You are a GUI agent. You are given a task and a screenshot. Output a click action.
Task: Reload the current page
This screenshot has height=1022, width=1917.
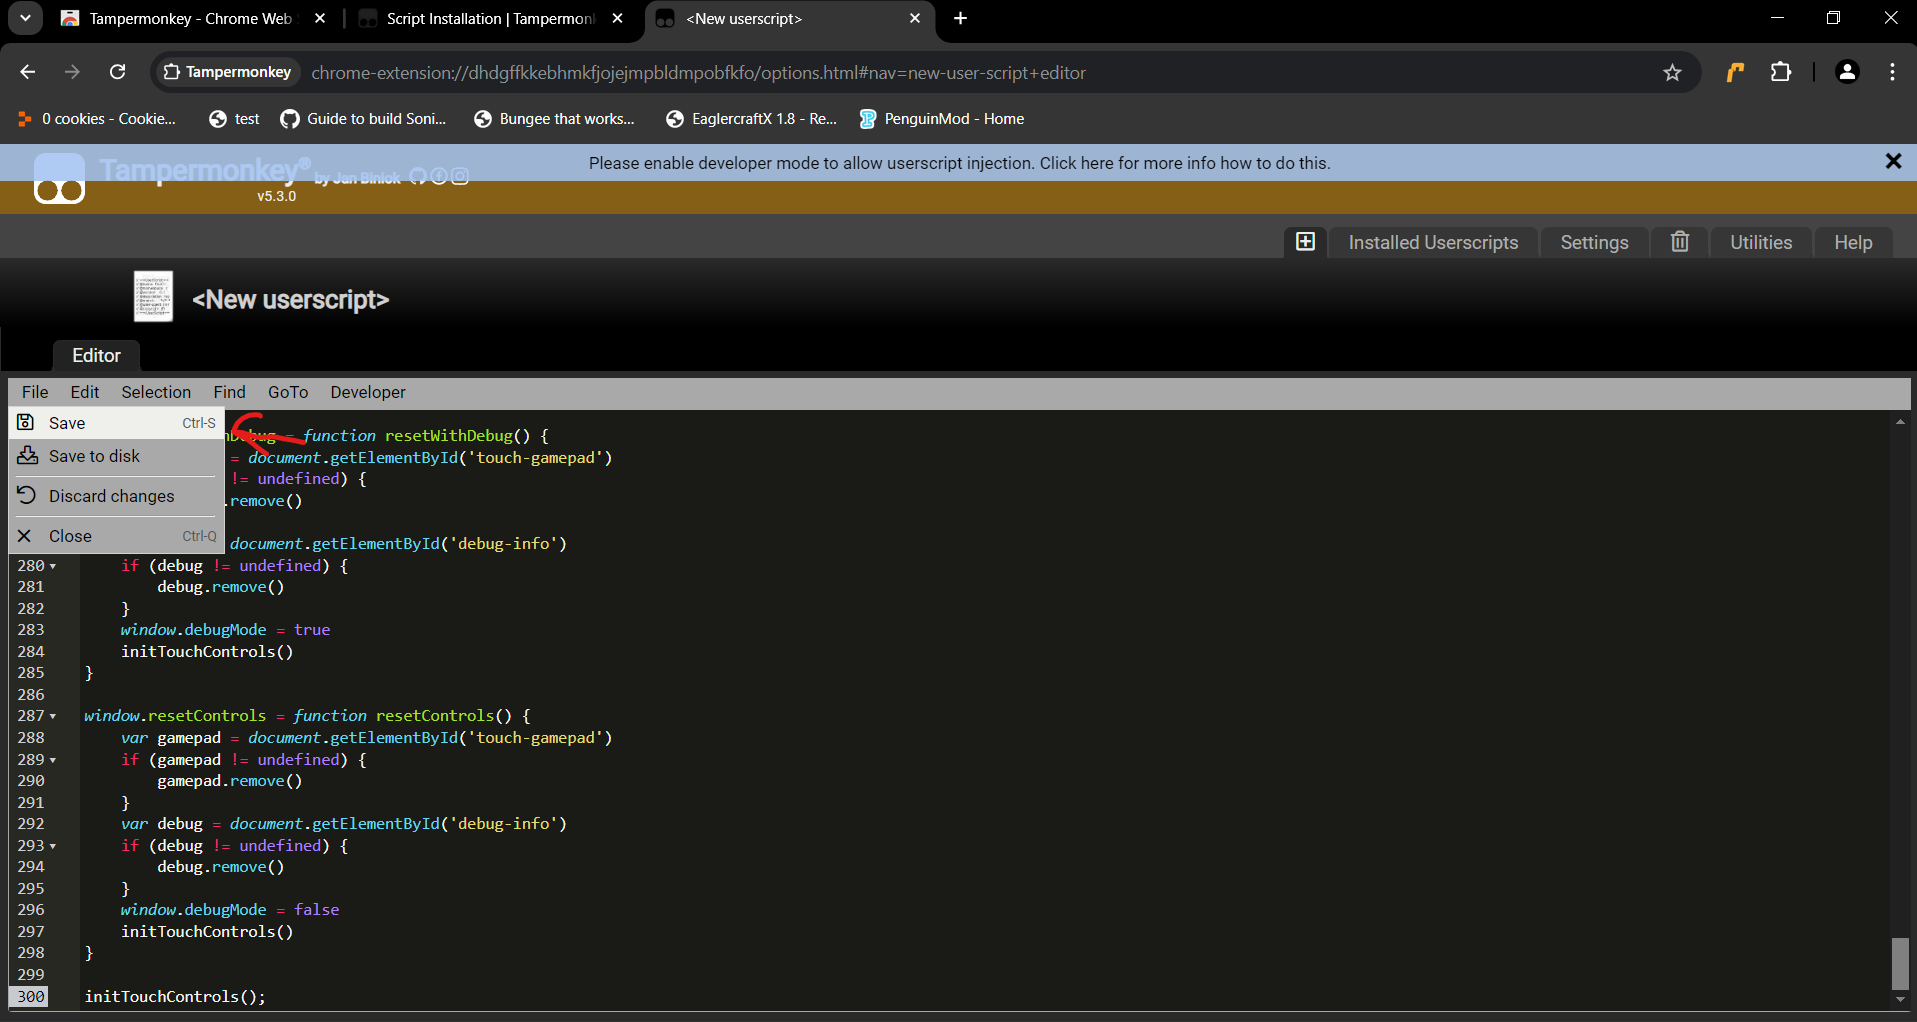point(118,72)
